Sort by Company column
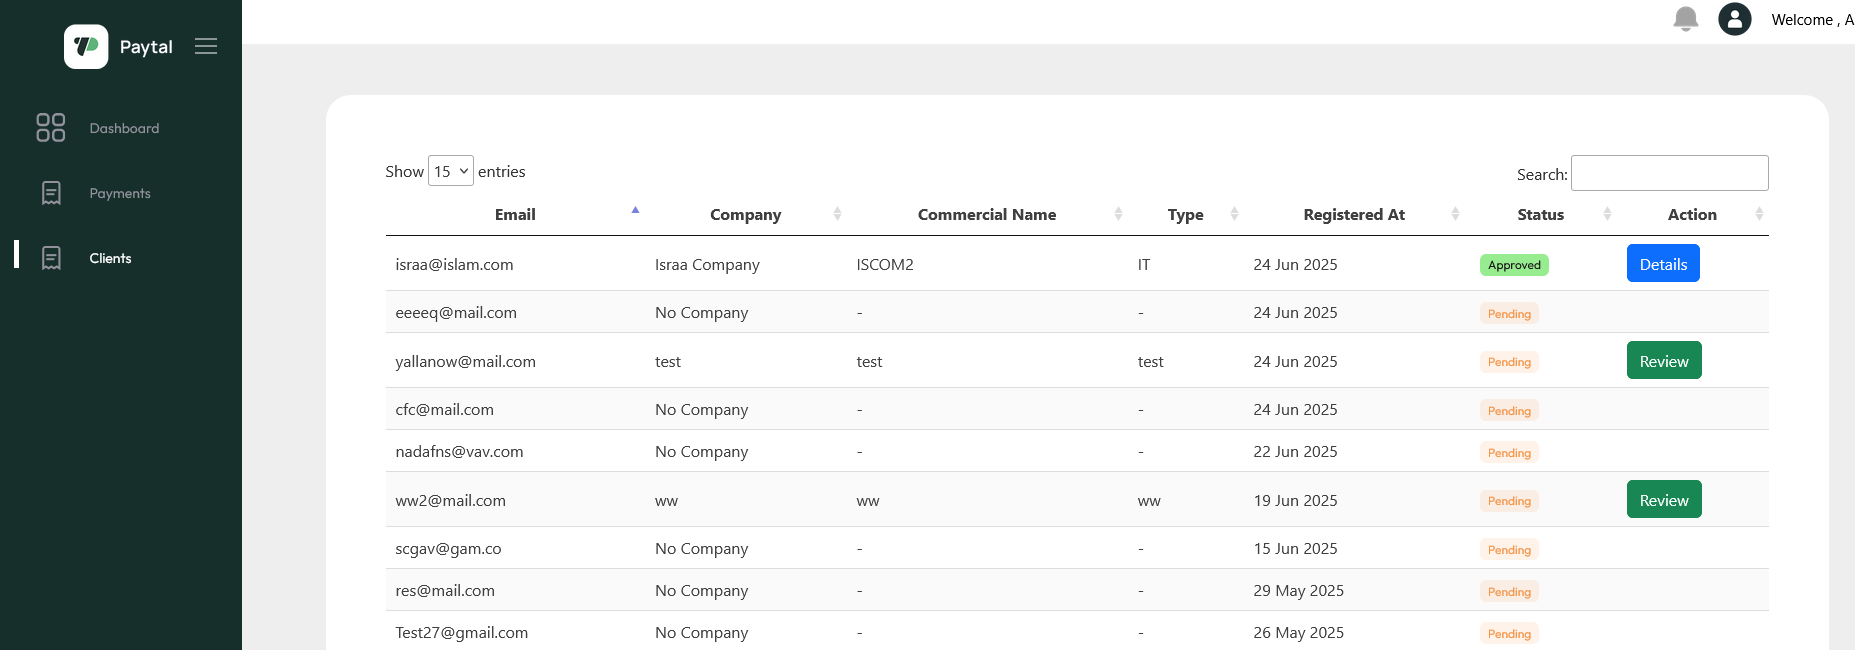Viewport: 1855px width, 650px height. coord(746,215)
